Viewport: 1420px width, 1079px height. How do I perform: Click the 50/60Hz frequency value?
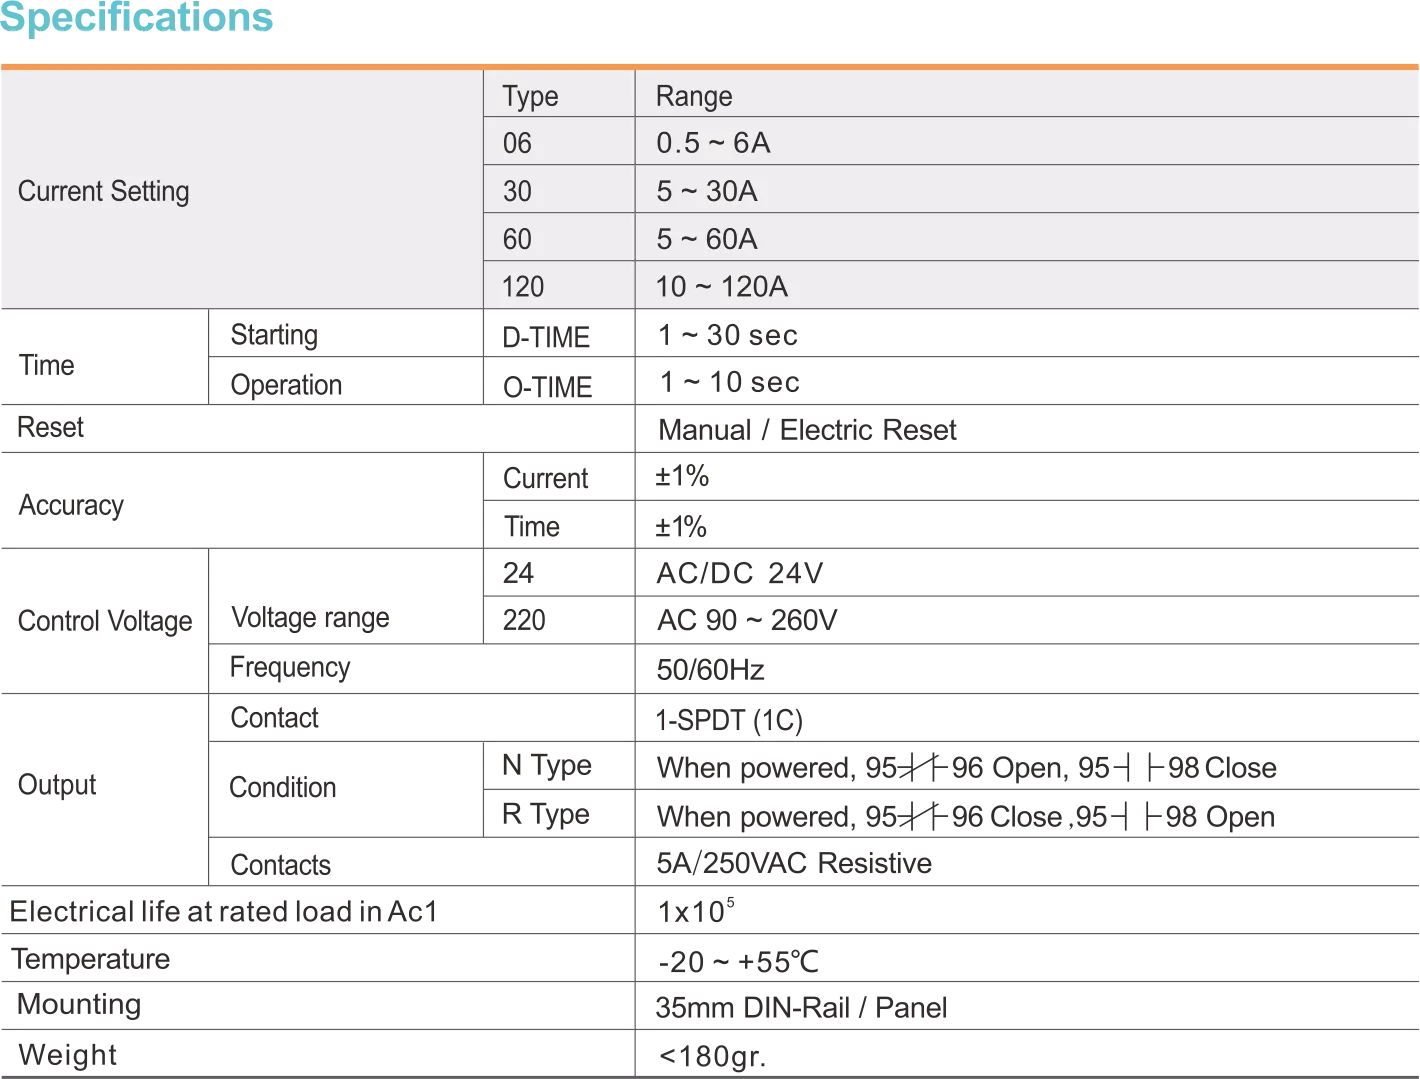(710, 669)
